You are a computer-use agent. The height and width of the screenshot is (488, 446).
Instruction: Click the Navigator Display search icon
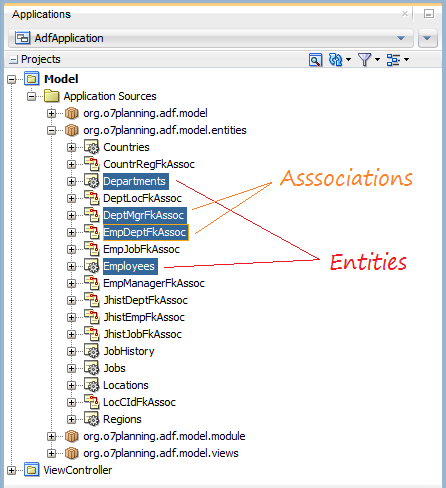pos(315,60)
